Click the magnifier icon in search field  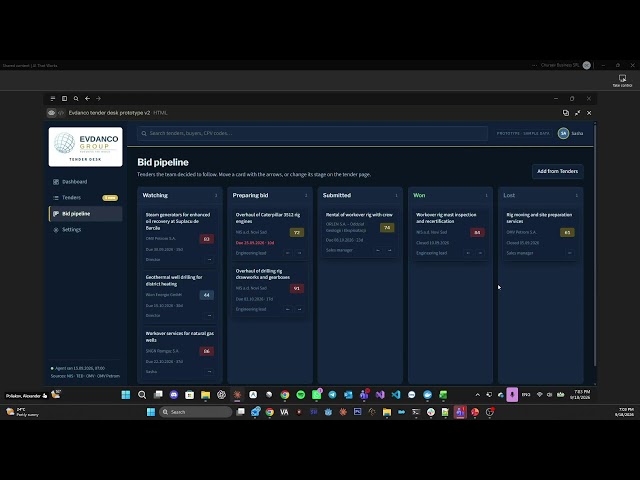point(144,133)
